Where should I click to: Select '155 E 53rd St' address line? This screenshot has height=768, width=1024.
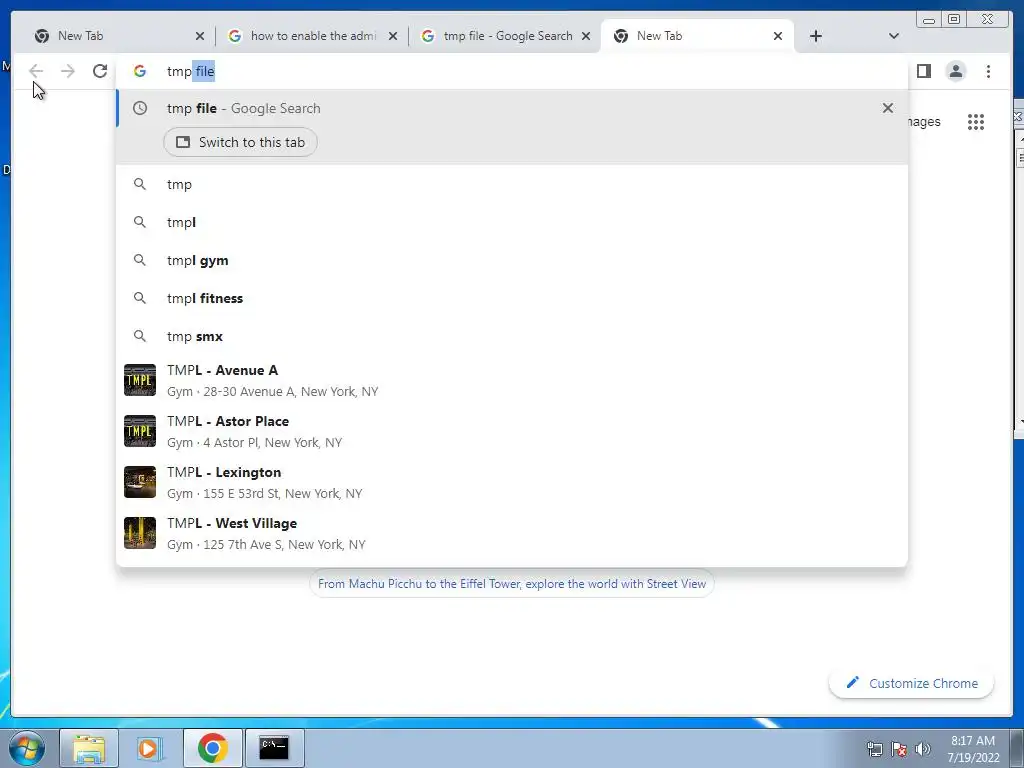pyautogui.click(x=283, y=494)
